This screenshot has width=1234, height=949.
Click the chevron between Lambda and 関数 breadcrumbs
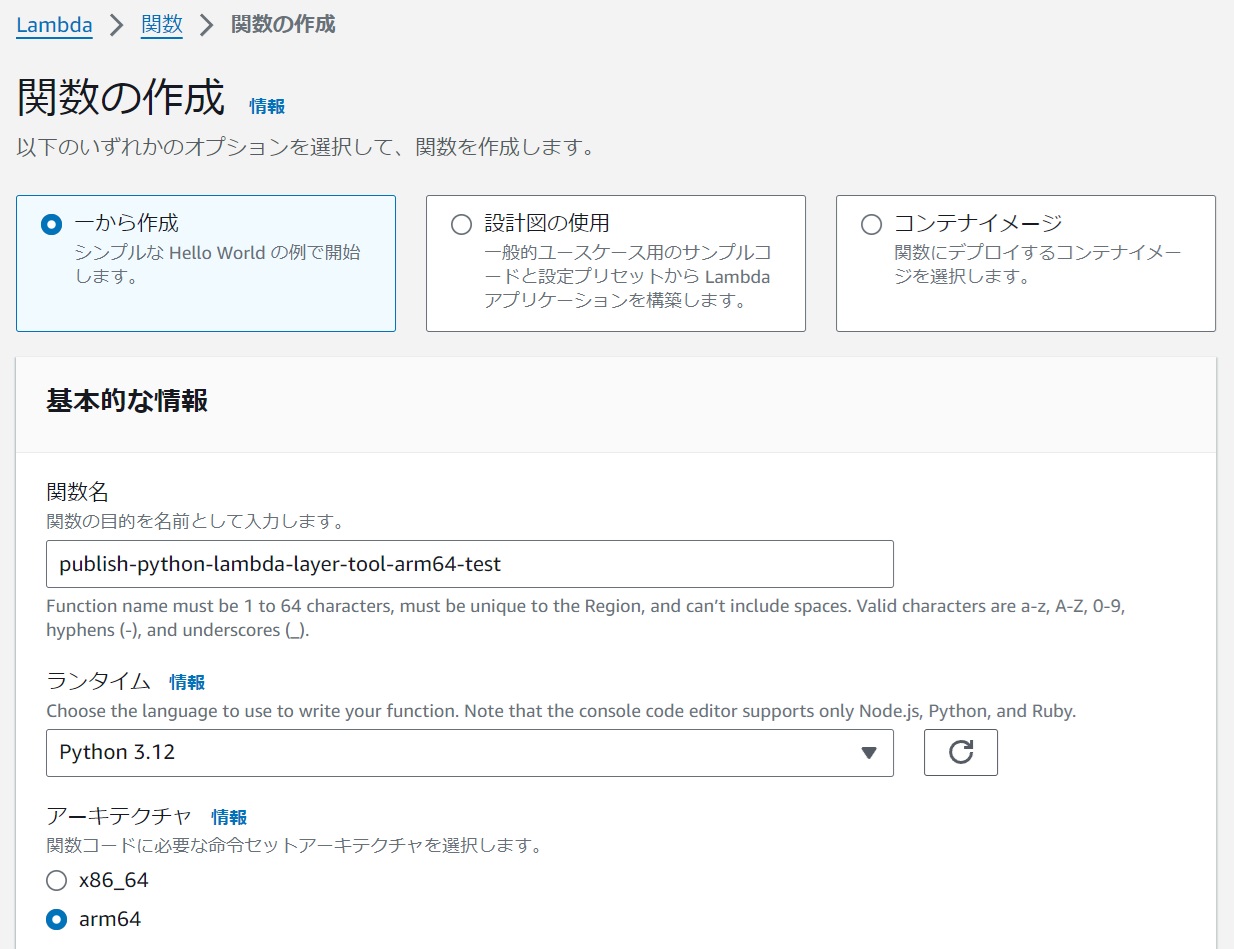tap(117, 26)
